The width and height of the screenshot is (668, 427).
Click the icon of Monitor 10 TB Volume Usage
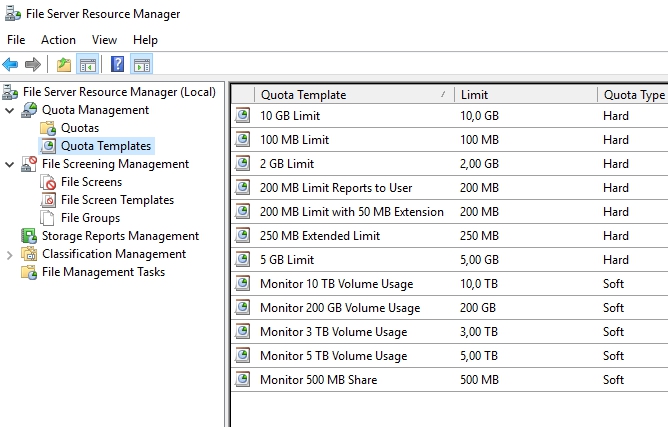242,283
